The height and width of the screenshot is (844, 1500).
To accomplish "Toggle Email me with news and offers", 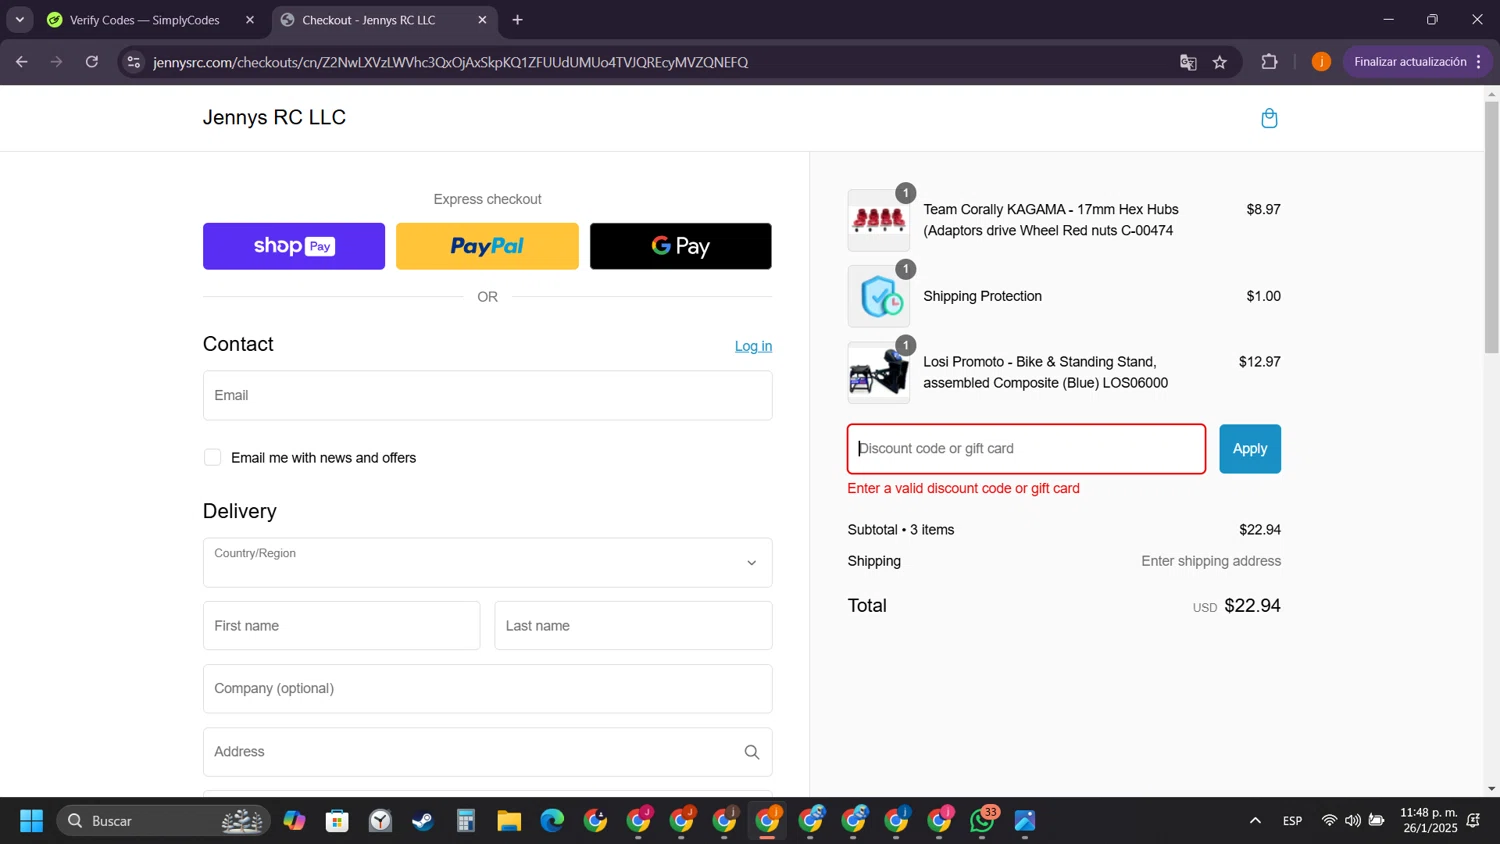I will click(212, 457).
